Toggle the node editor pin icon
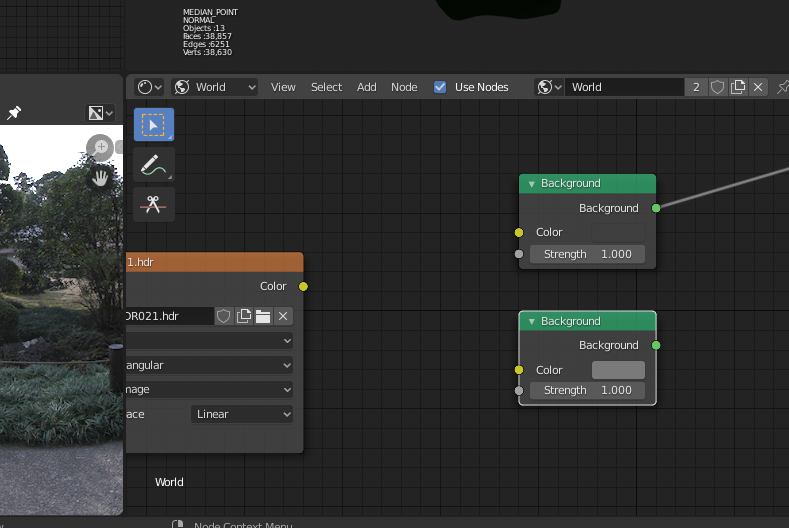Screen dimensions: 789x528 [782, 87]
